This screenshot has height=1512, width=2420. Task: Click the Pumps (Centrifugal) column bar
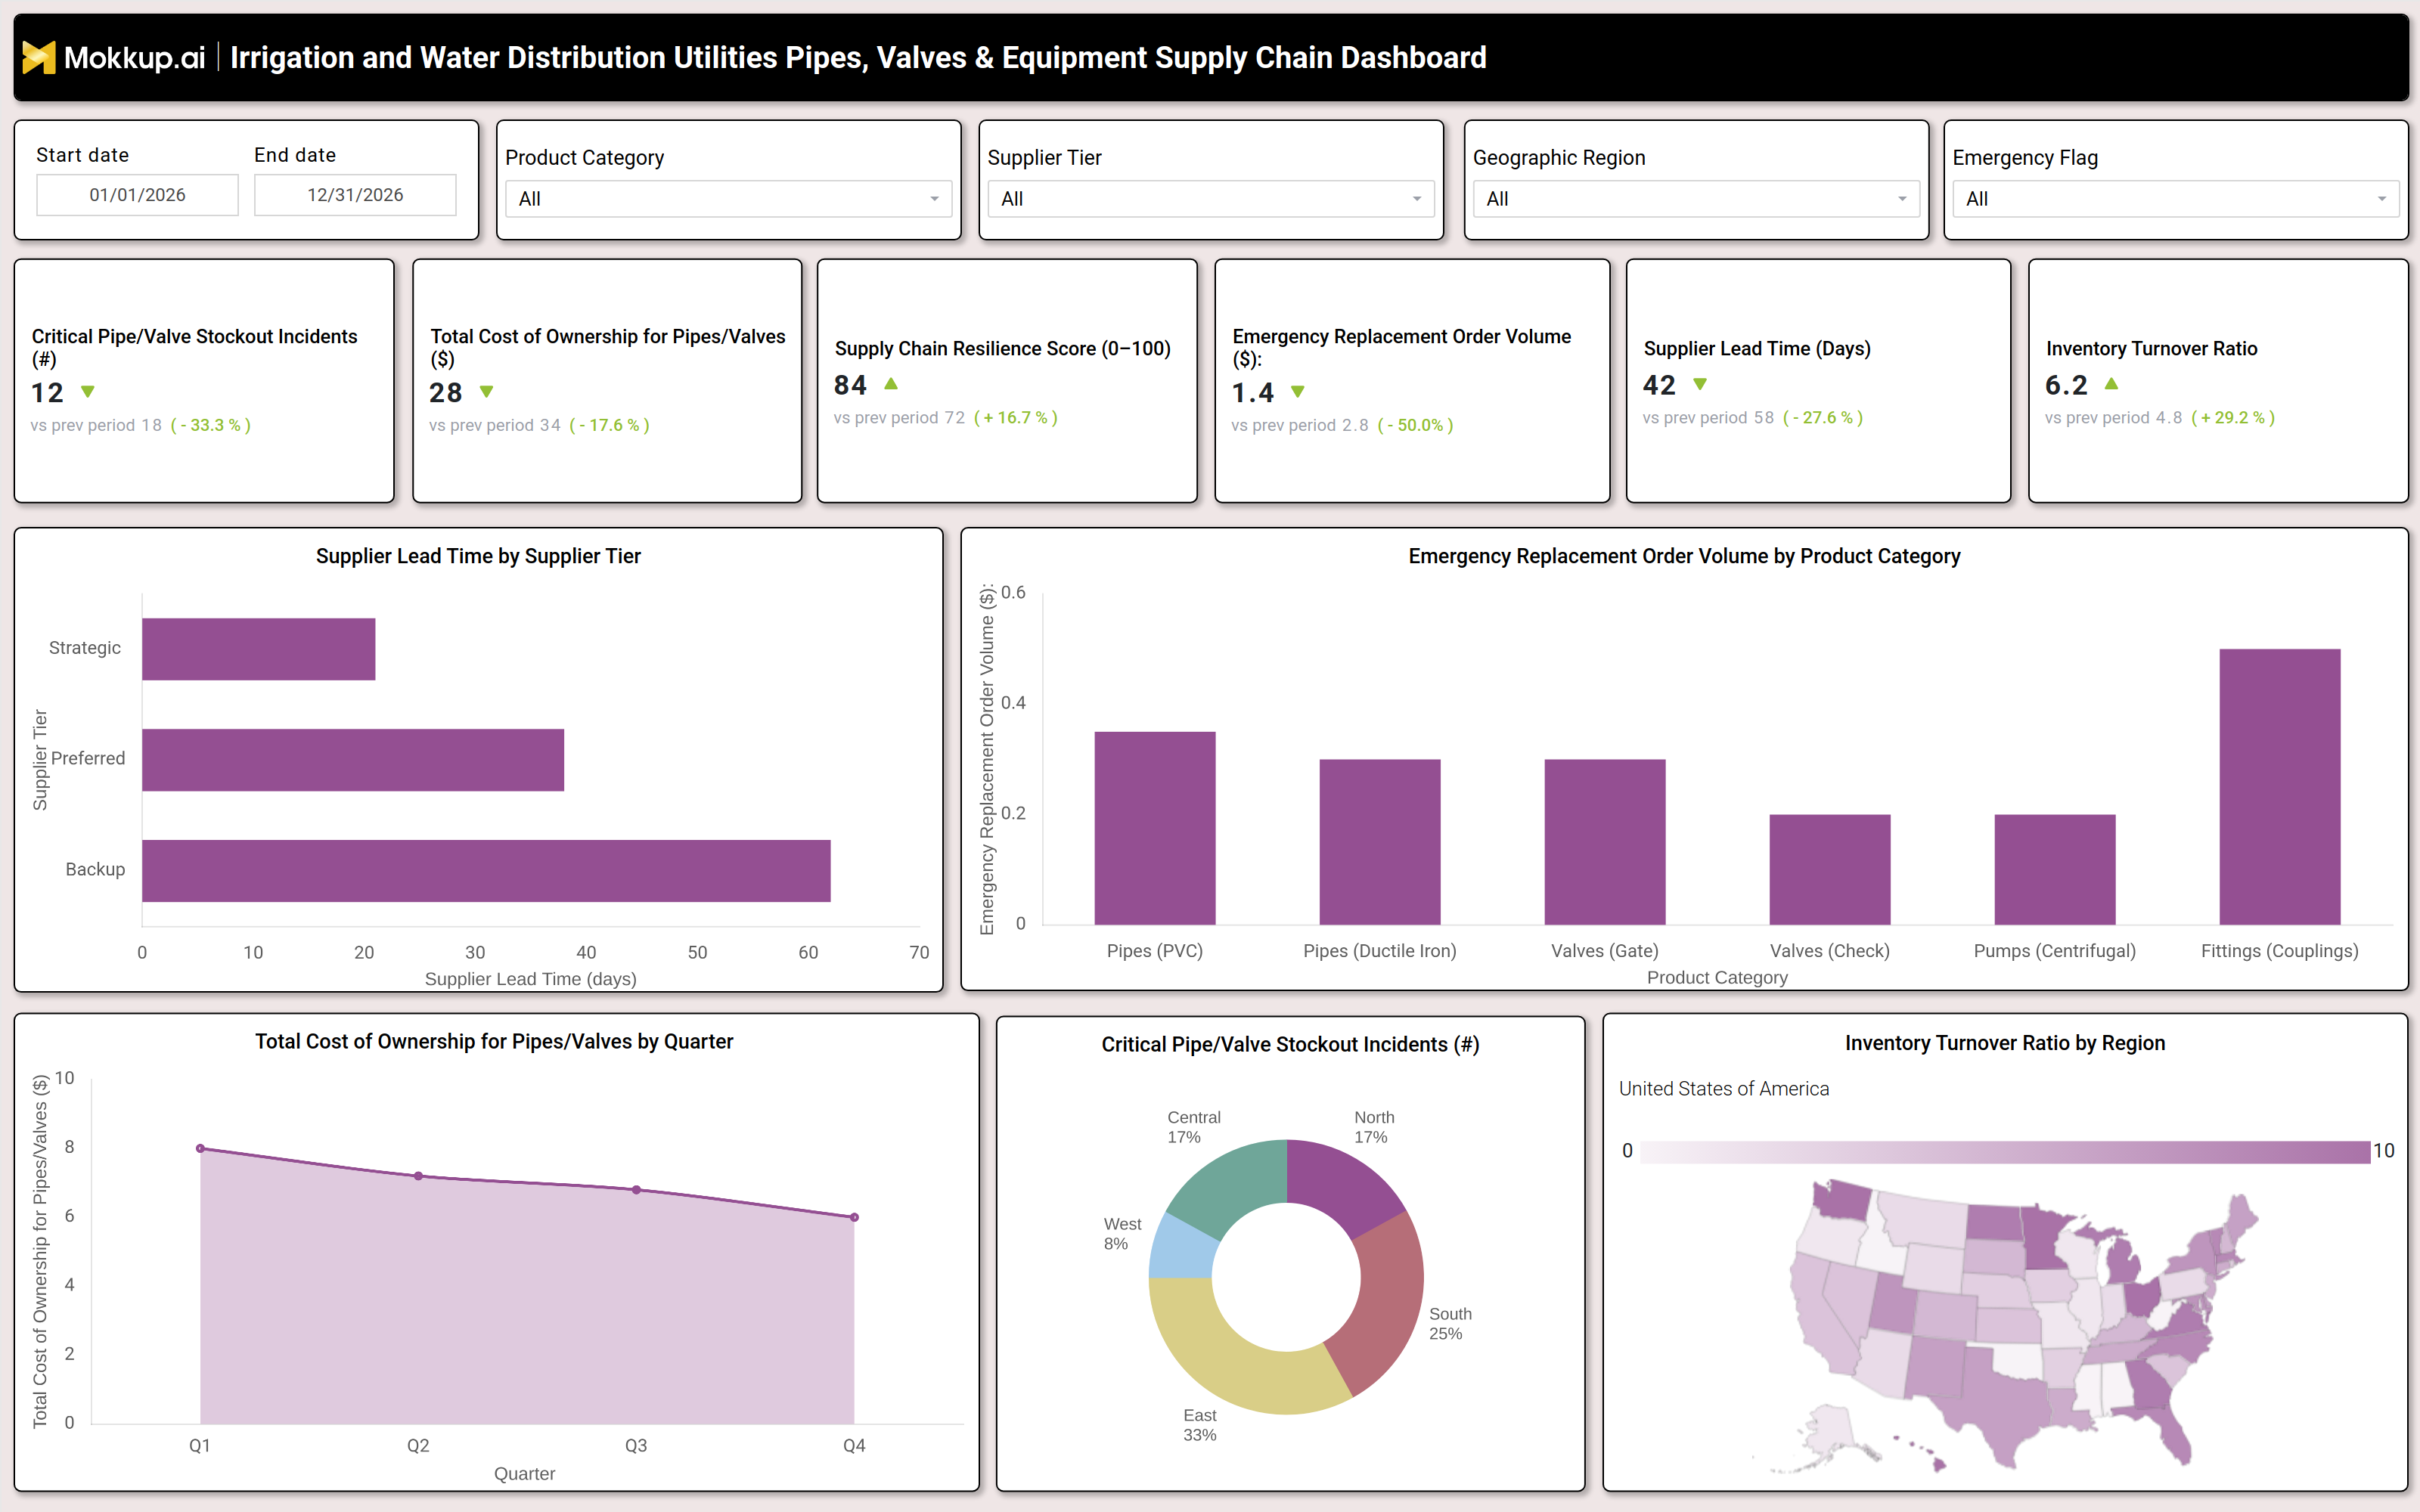[x=2055, y=870]
